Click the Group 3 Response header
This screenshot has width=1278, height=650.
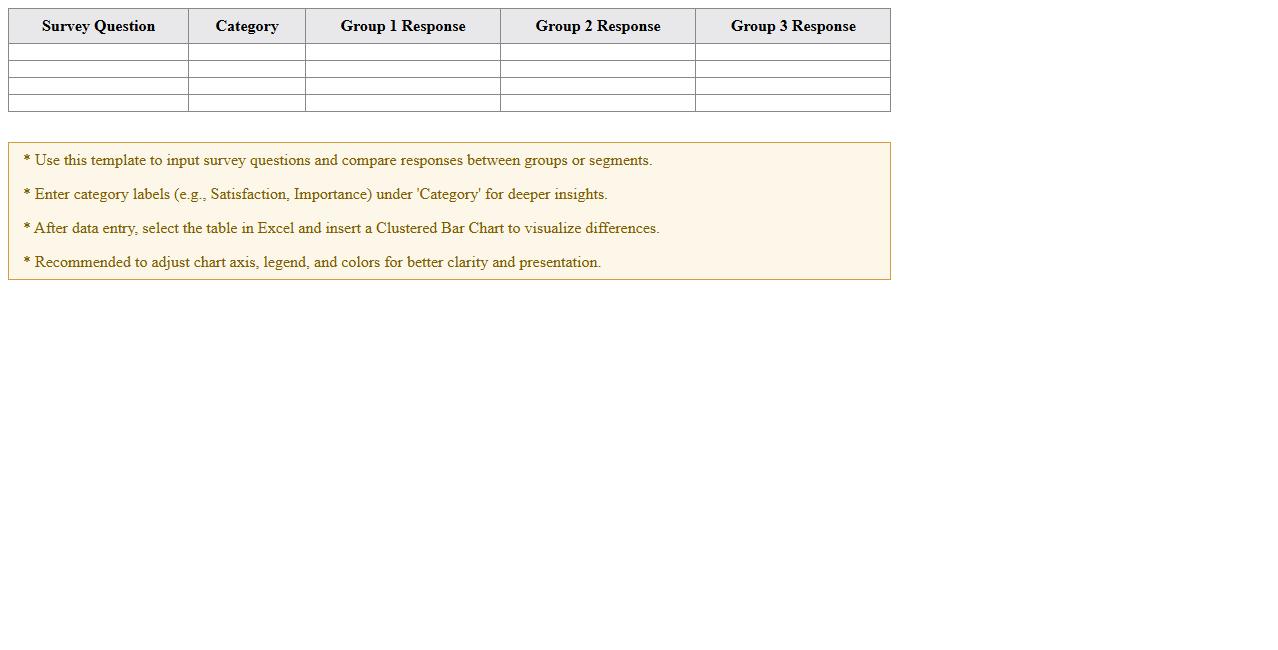(x=792, y=26)
